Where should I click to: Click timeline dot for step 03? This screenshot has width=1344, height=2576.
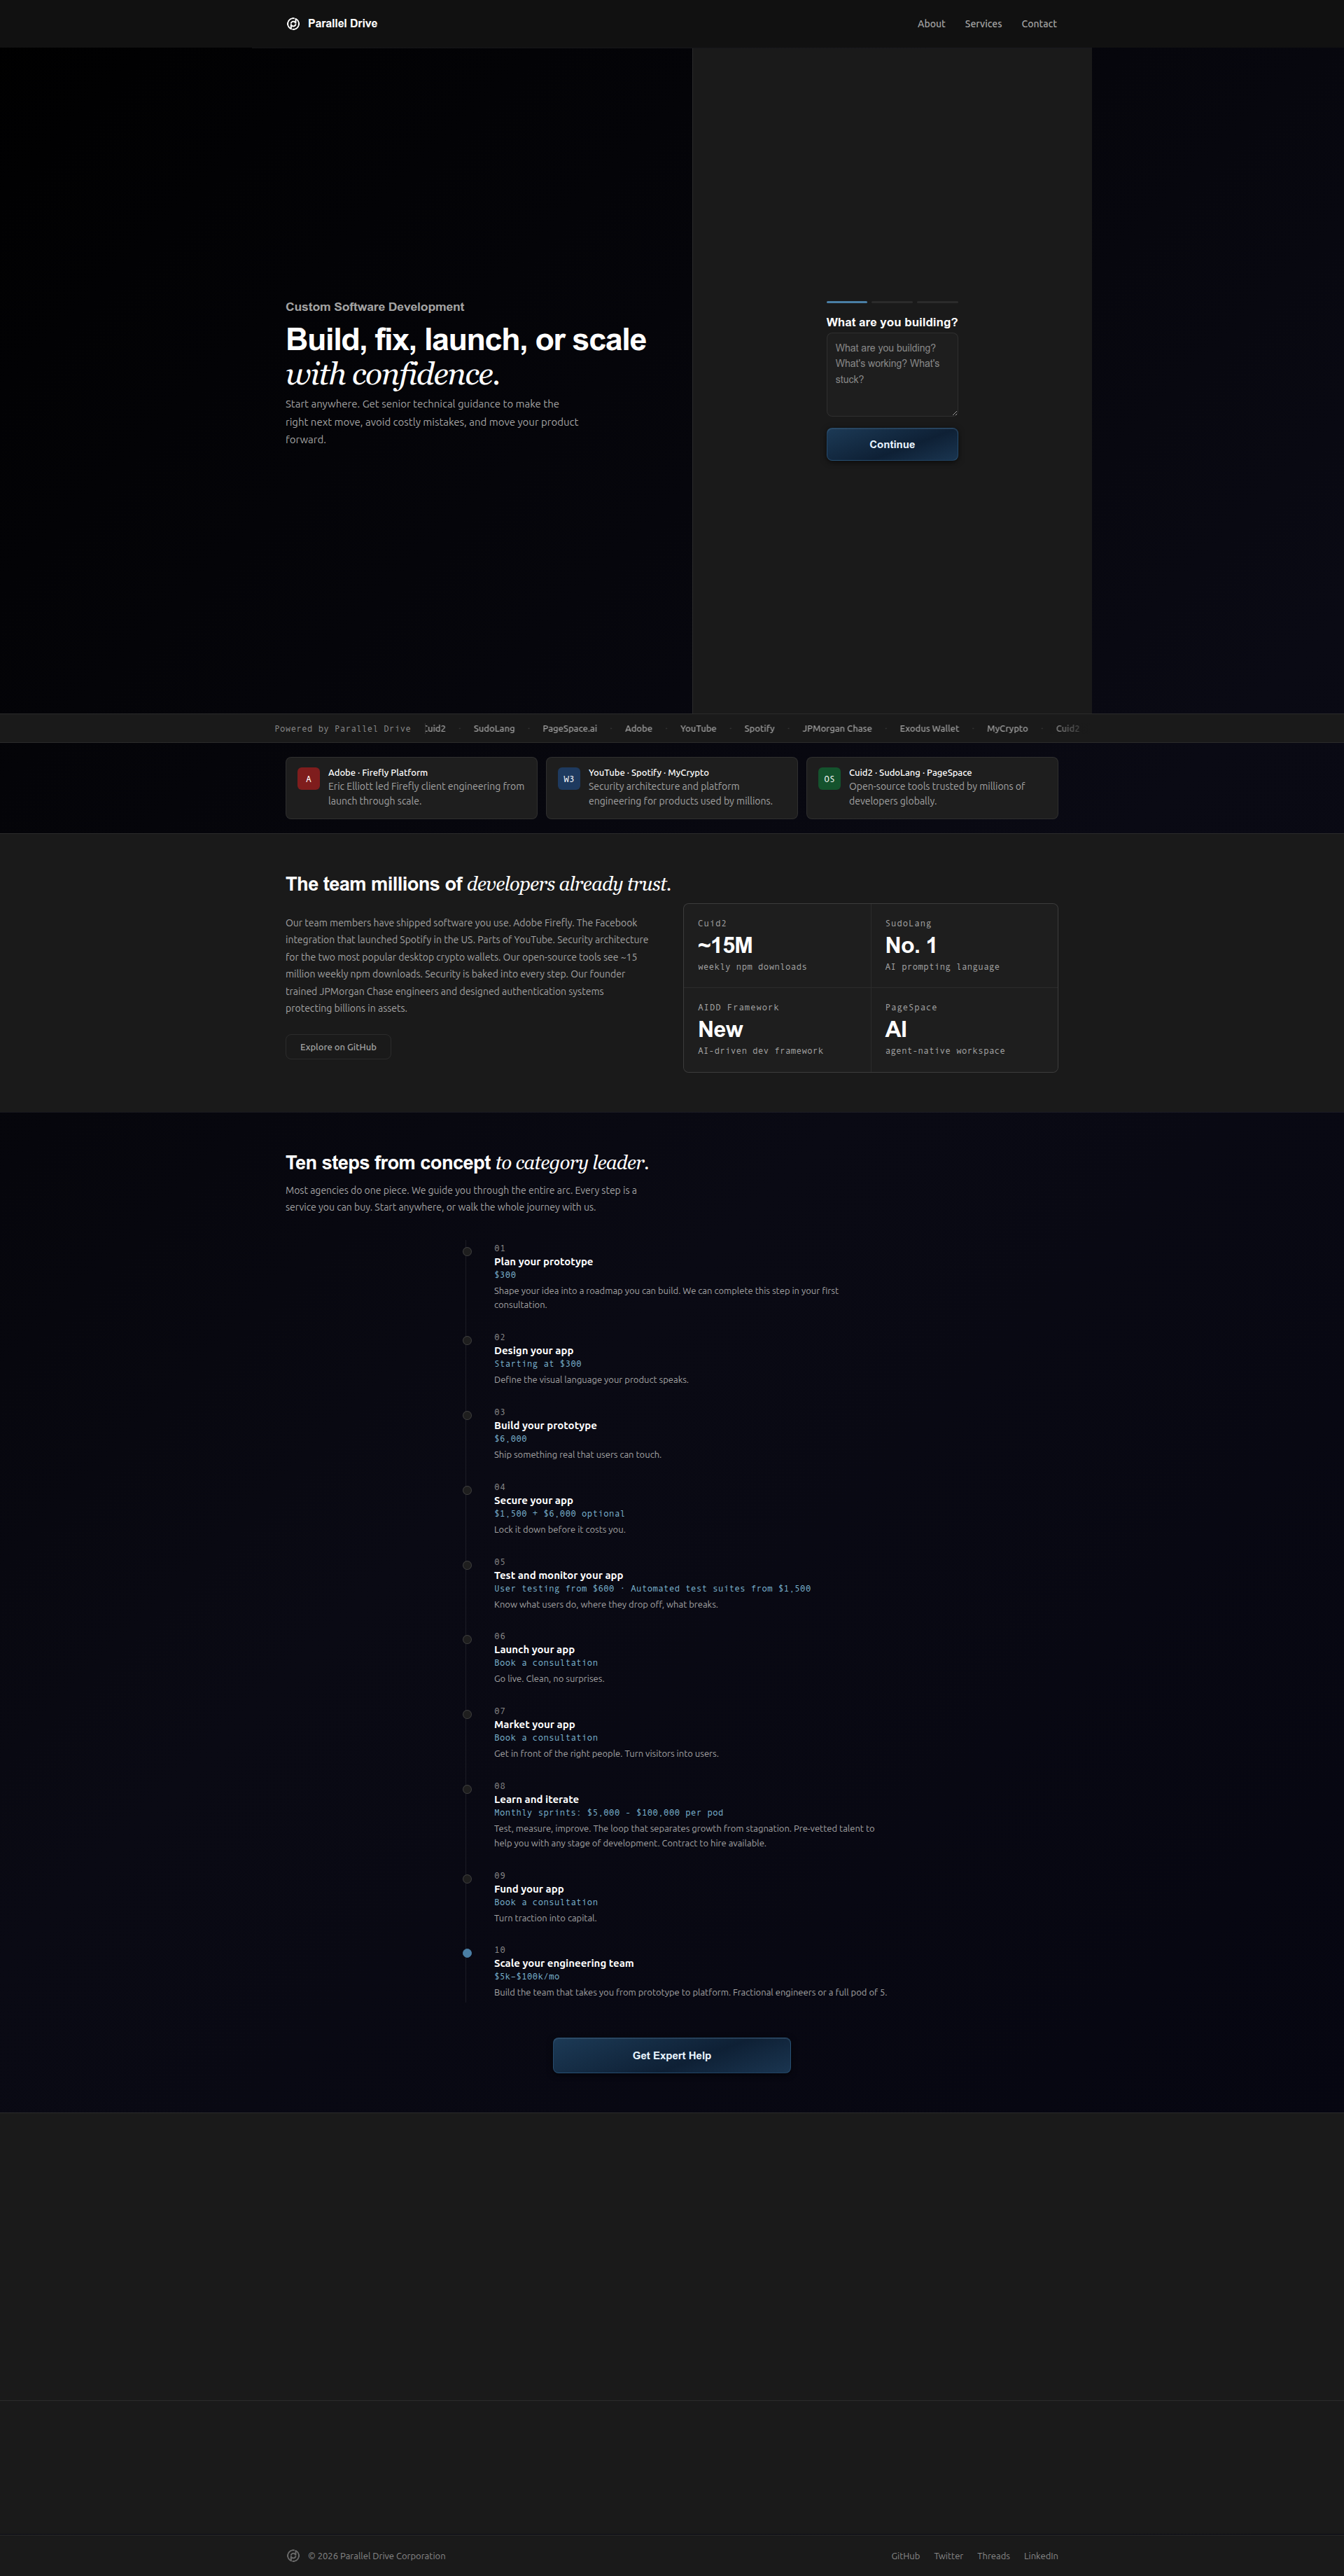coord(467,1416)
